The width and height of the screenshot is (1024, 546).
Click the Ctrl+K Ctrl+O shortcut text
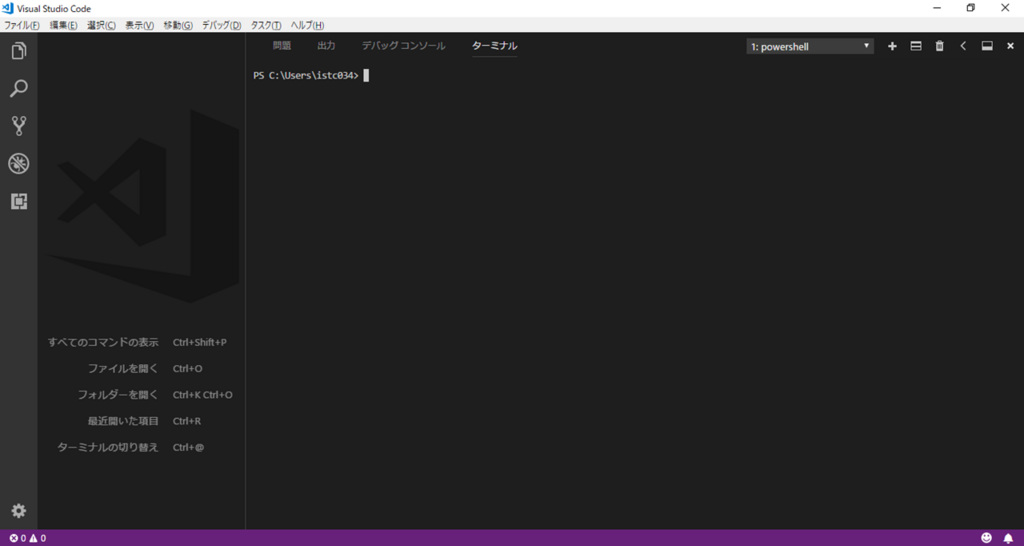click(202, 394)
